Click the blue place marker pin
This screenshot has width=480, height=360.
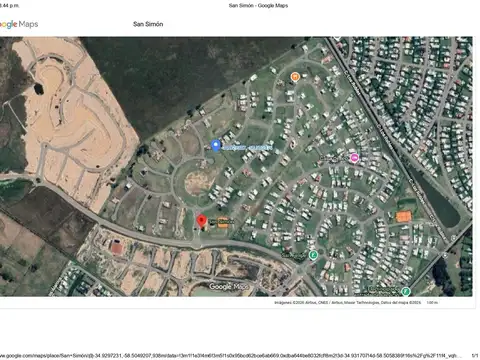(216, 146)
